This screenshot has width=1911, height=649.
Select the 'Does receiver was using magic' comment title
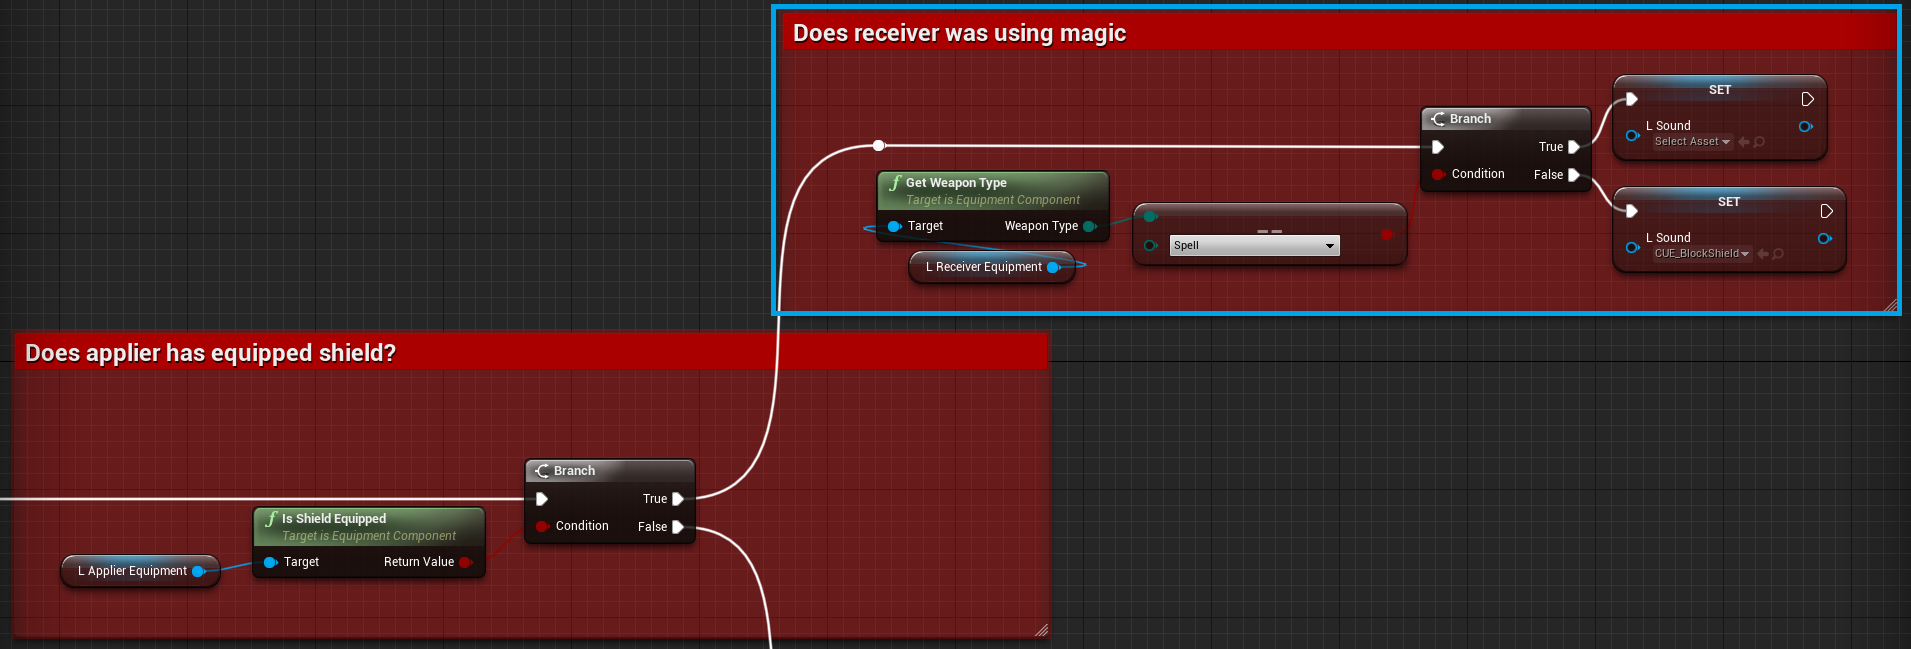tap(958, 33)
